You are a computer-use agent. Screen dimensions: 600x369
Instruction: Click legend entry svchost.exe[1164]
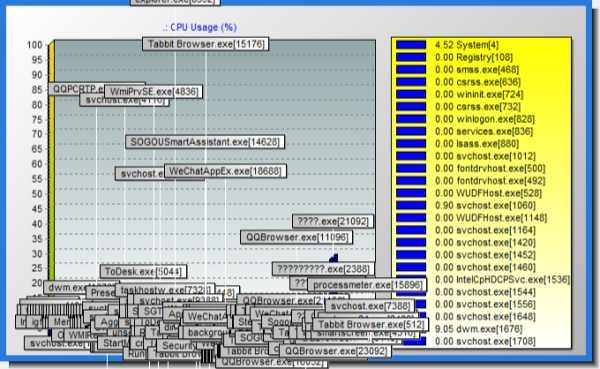point(485,230)
